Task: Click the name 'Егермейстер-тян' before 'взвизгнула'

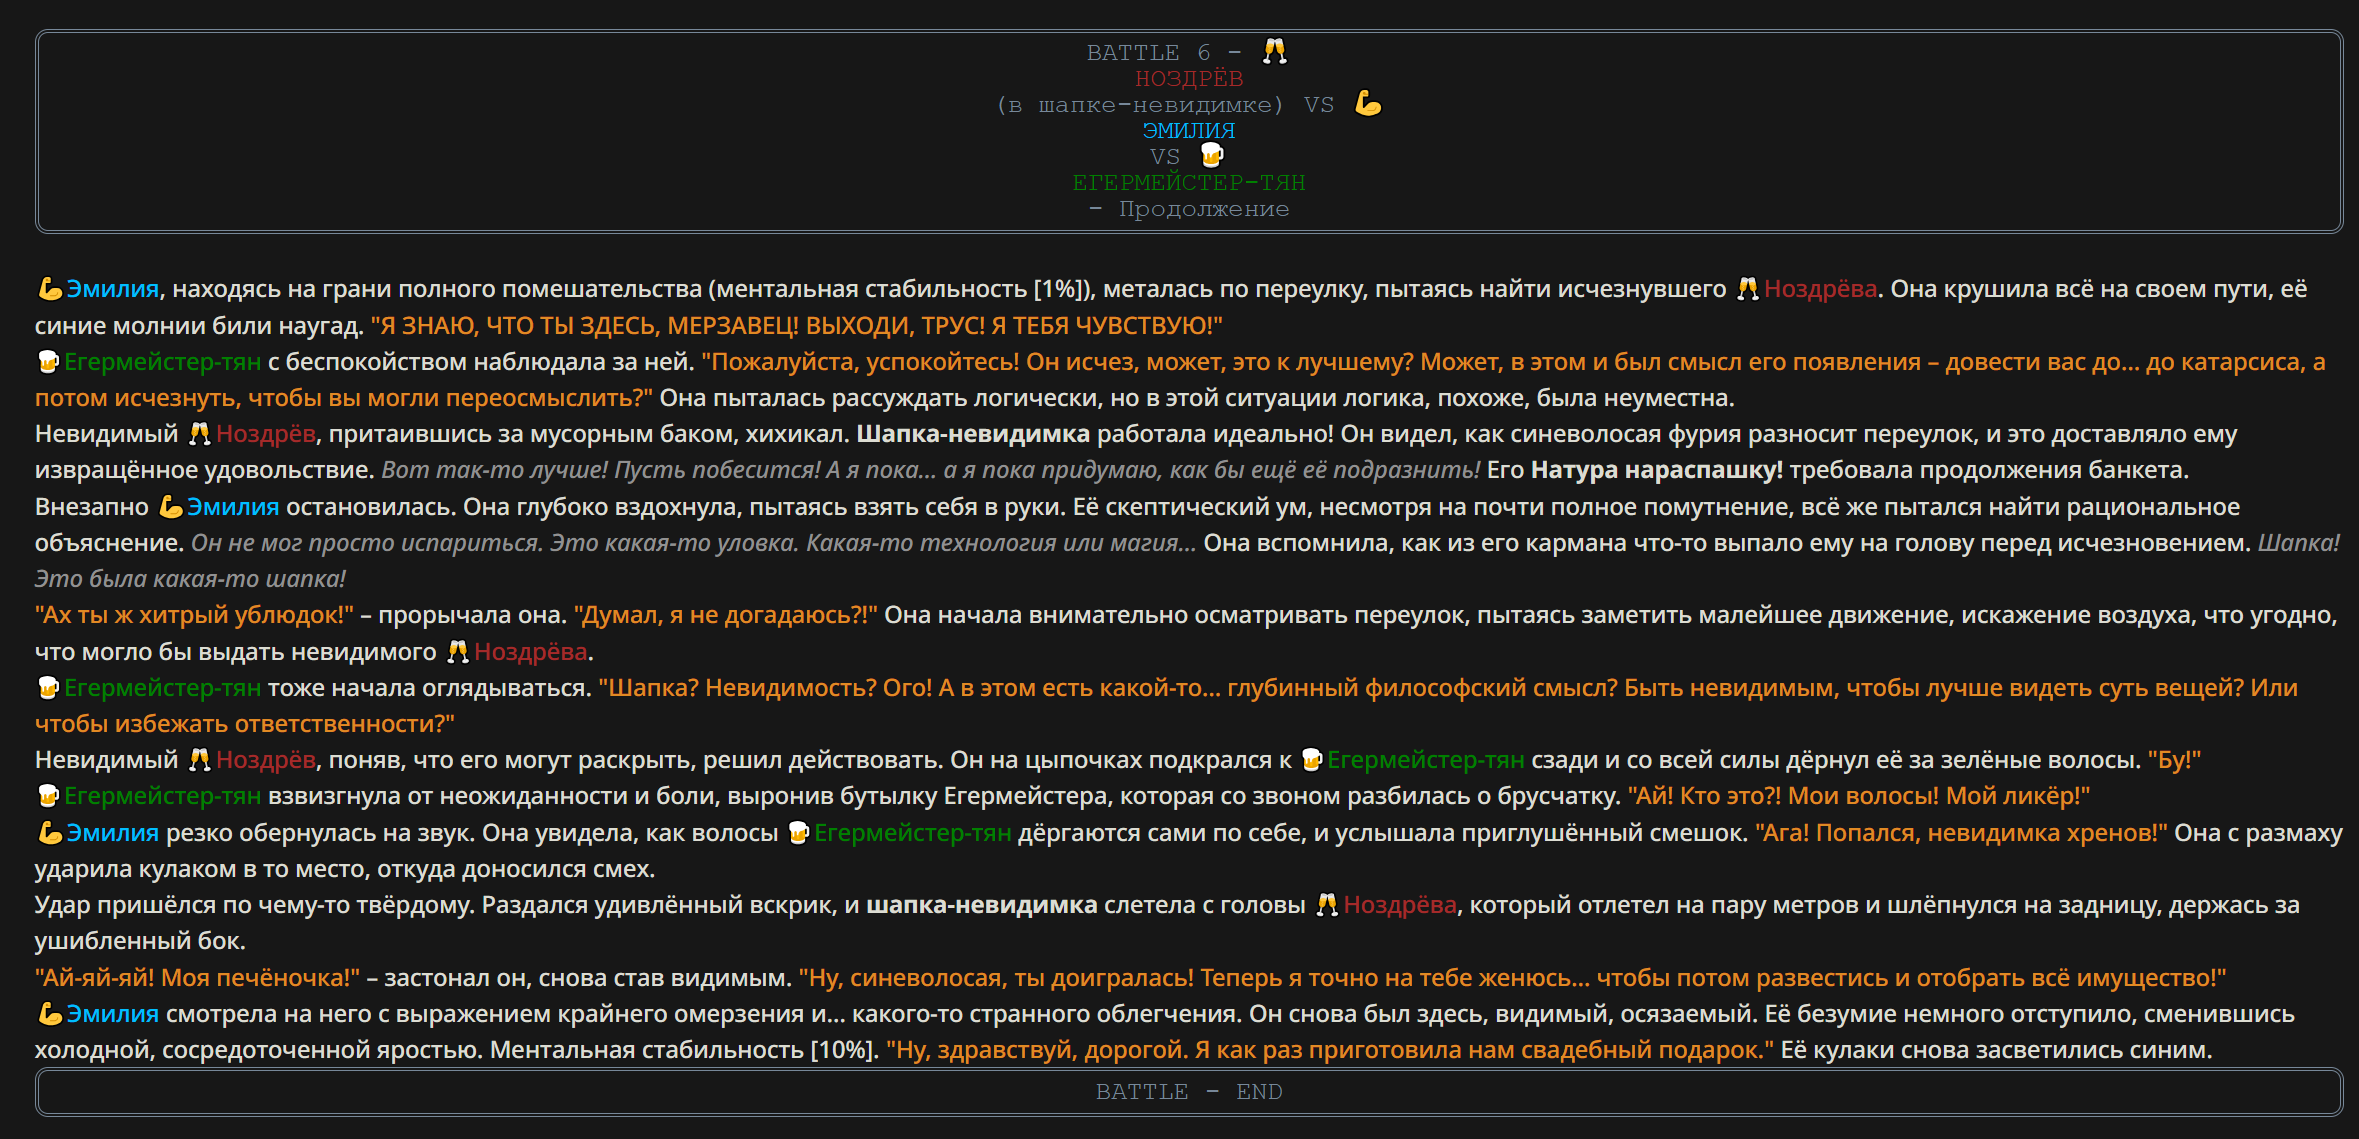Action: (x=162, y=796)
